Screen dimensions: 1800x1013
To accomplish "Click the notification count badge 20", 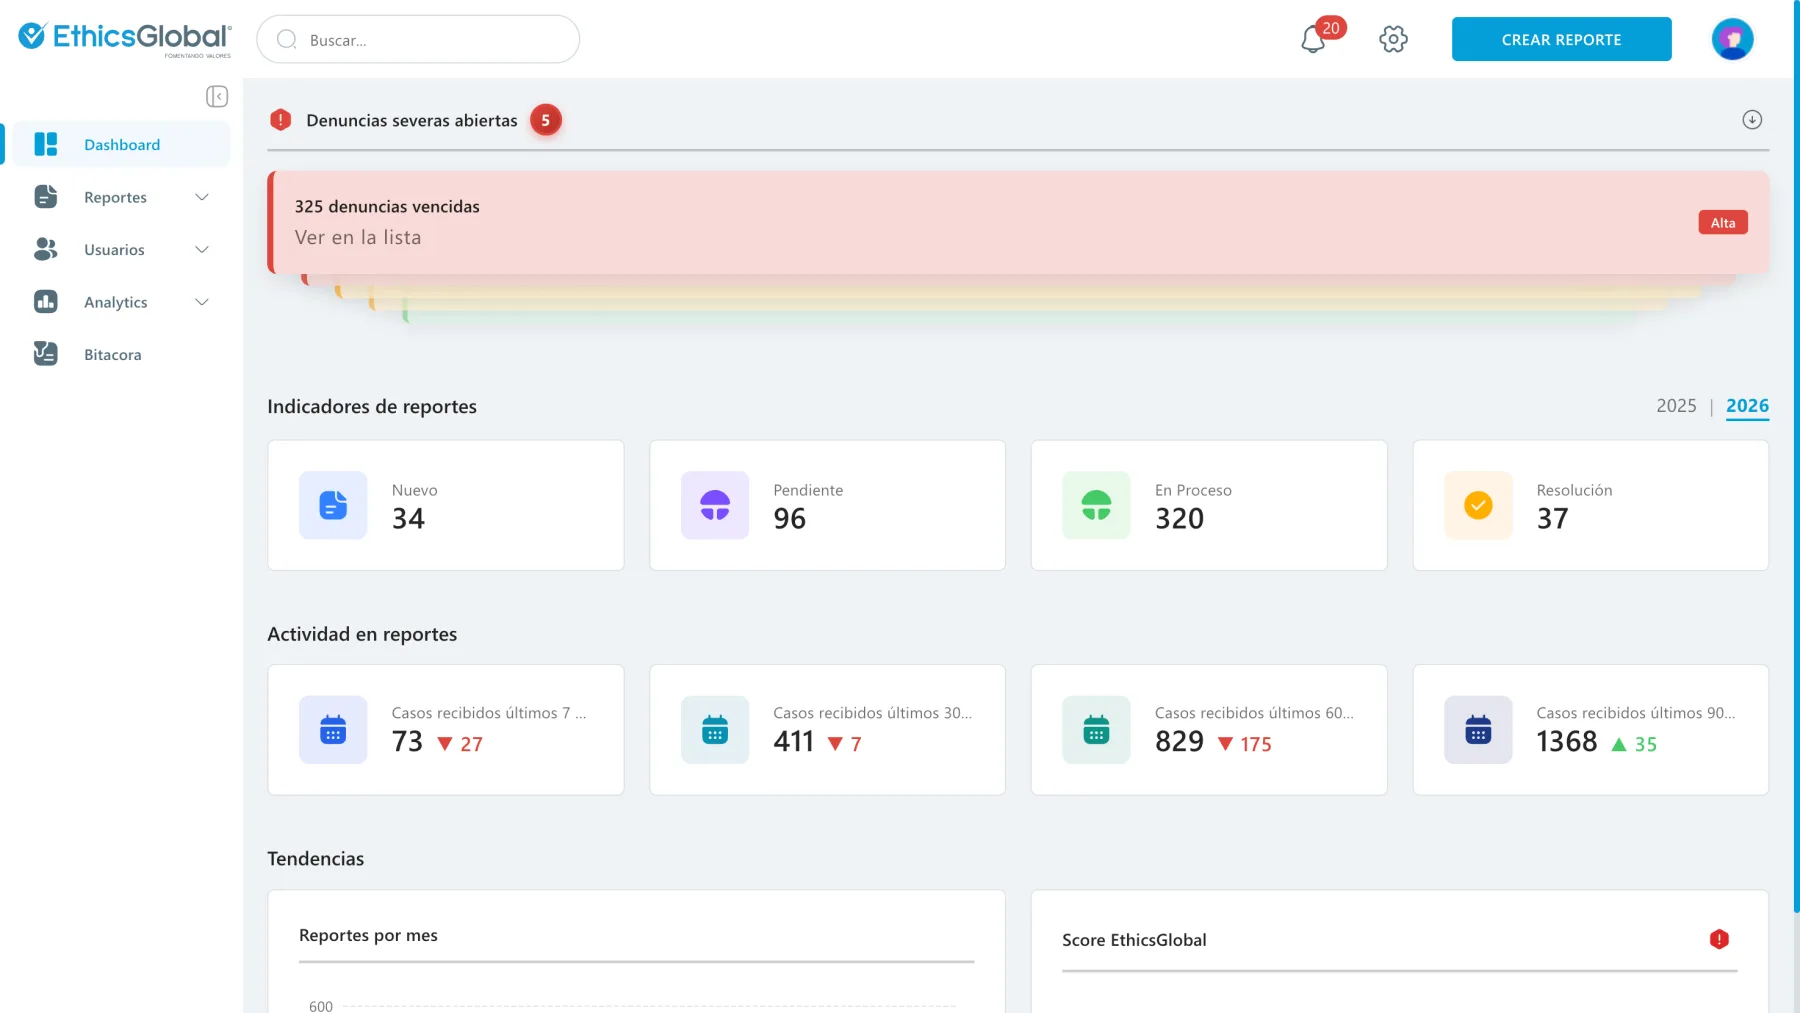I will (1331, 28).
